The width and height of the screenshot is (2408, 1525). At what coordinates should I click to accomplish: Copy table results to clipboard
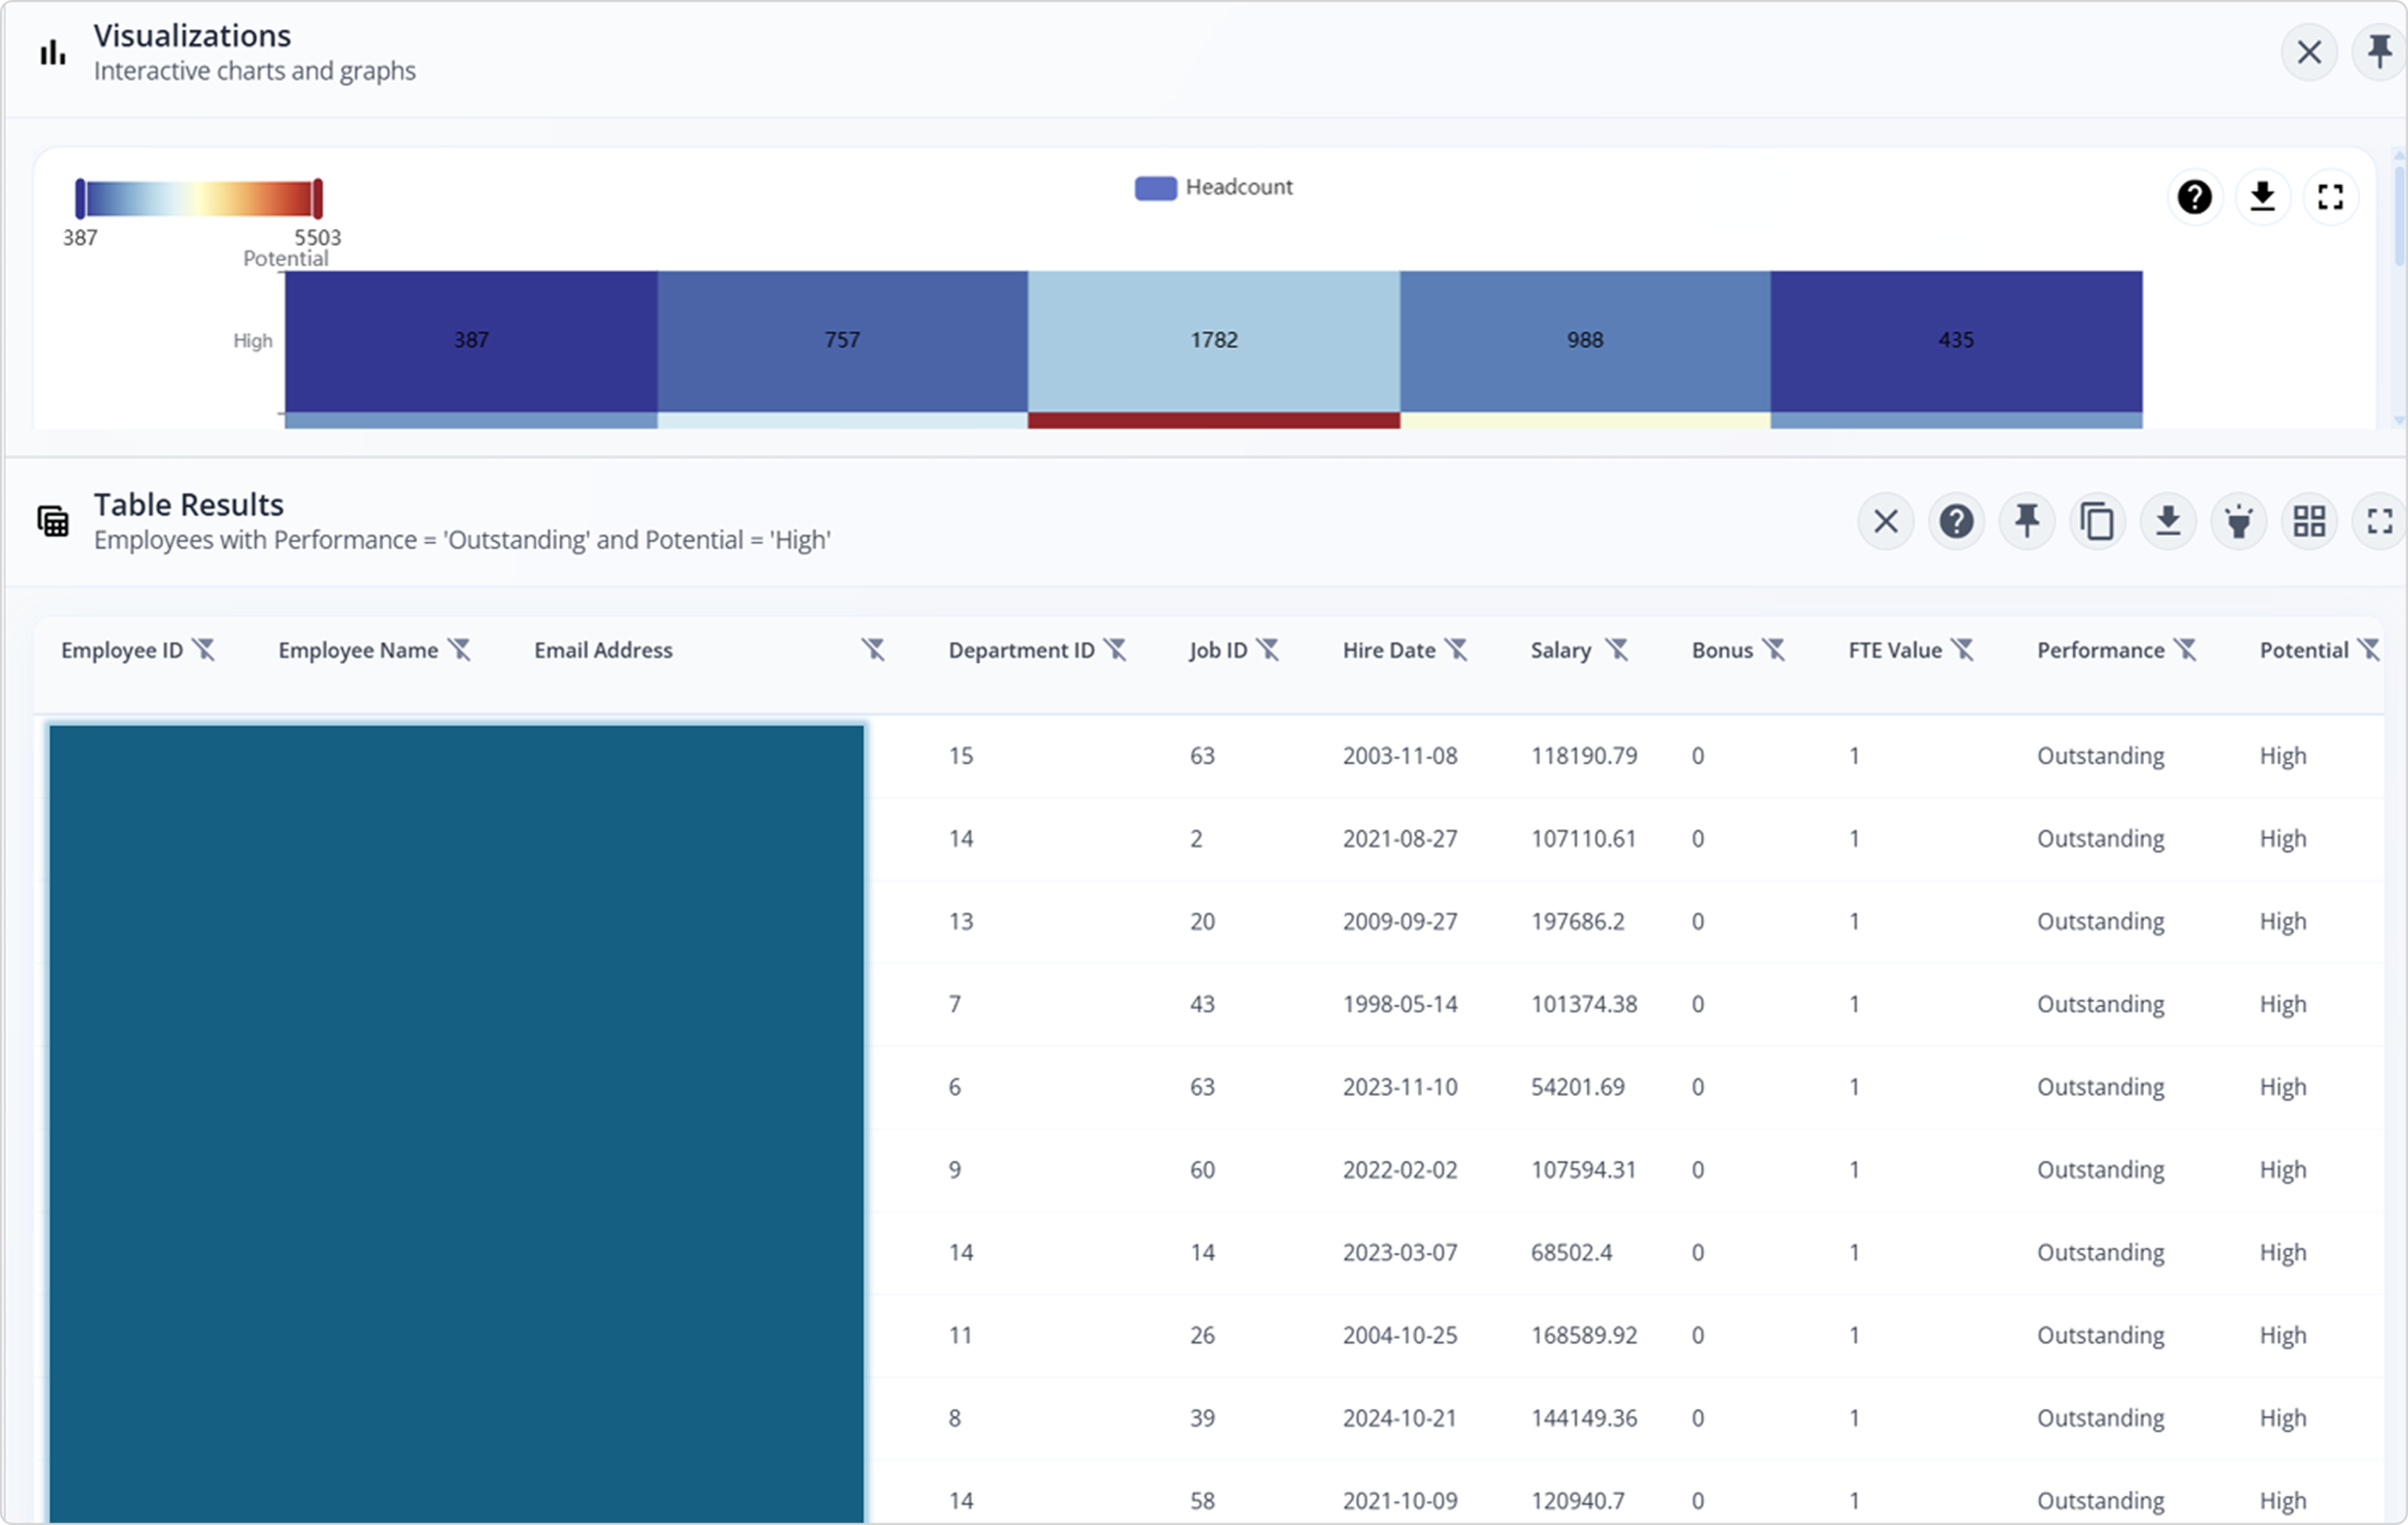coord(2097,521)
